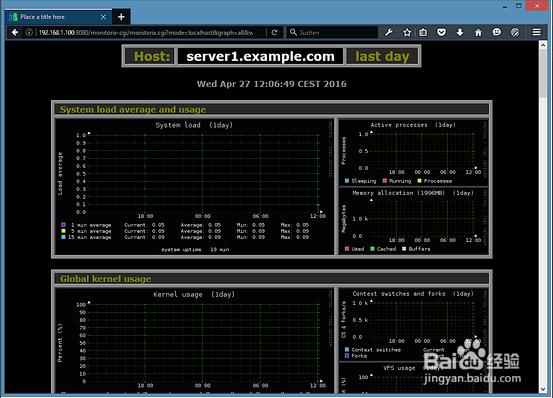Click the Suchen search box

tap(332, 32)
